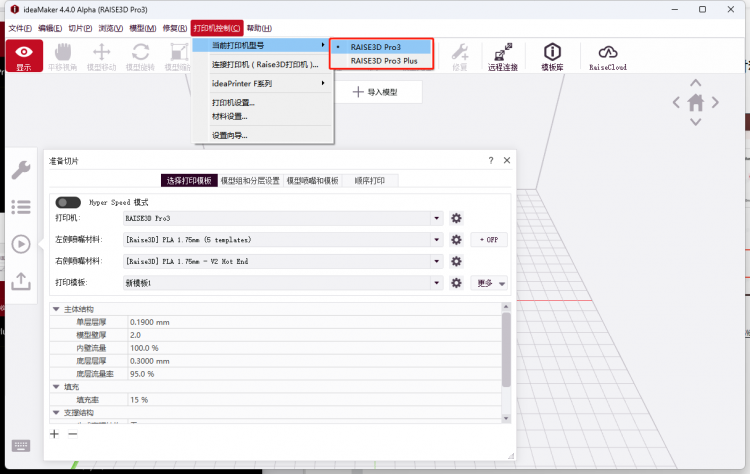Image resolution: width=750 pixels, height=474 pixels.
Task: Switch to the 顺序打印 tab
Action: pos(370,181)
